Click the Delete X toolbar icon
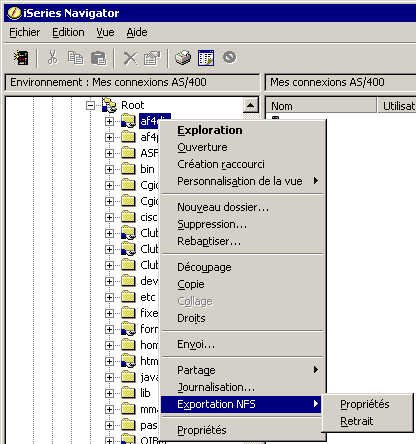The image size is (416, 444). pos(130,58)
